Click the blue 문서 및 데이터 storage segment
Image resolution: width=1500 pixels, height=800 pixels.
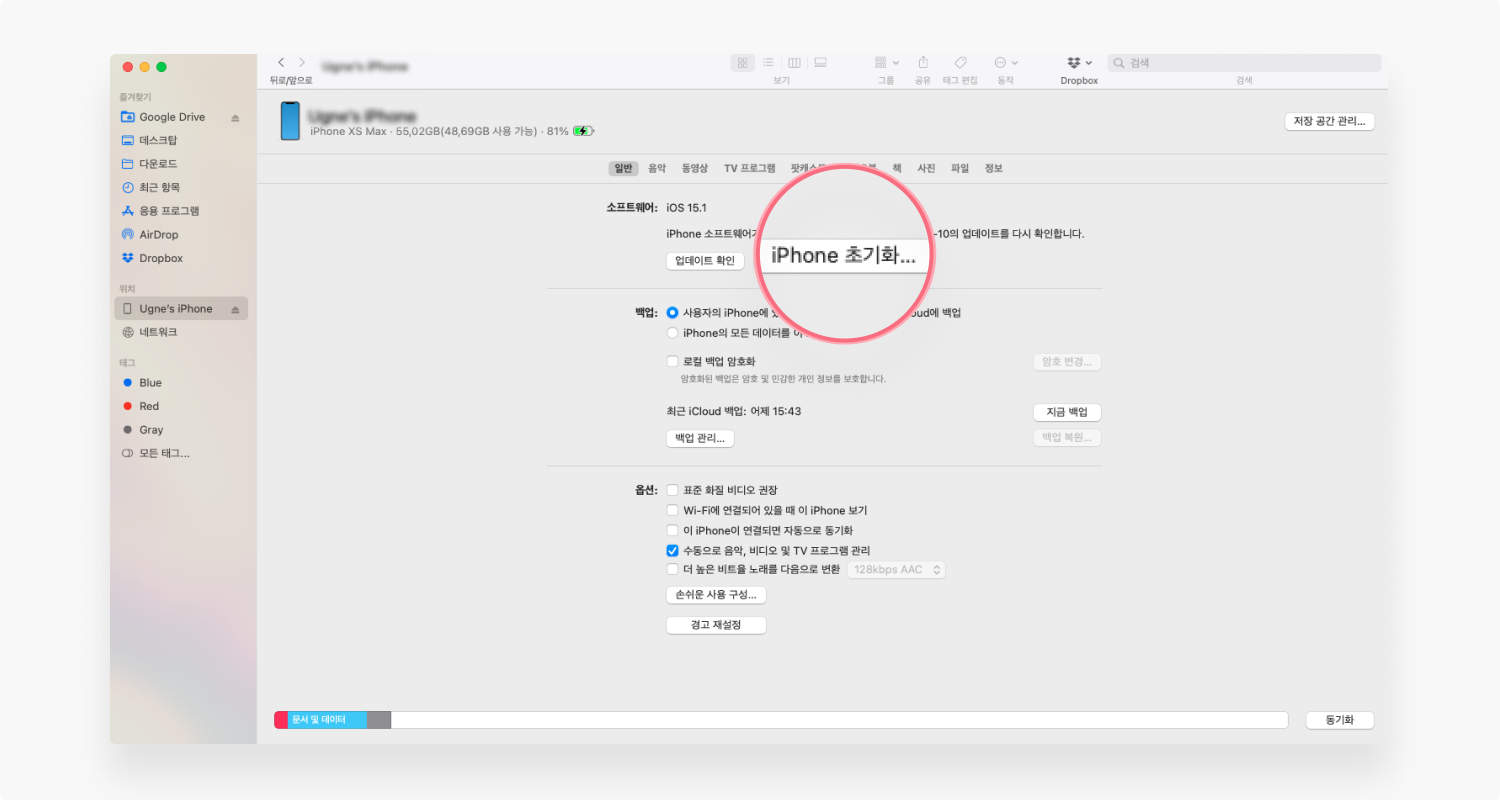pyautogui.click(x=327, y=720)
